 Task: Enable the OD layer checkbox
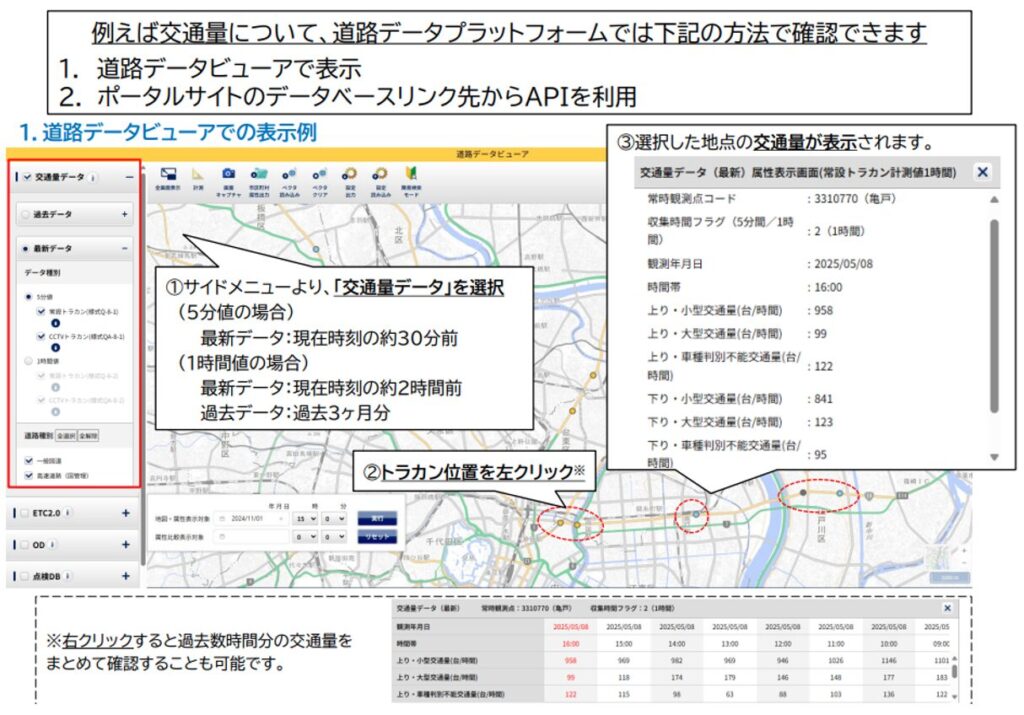pos(25,545)
